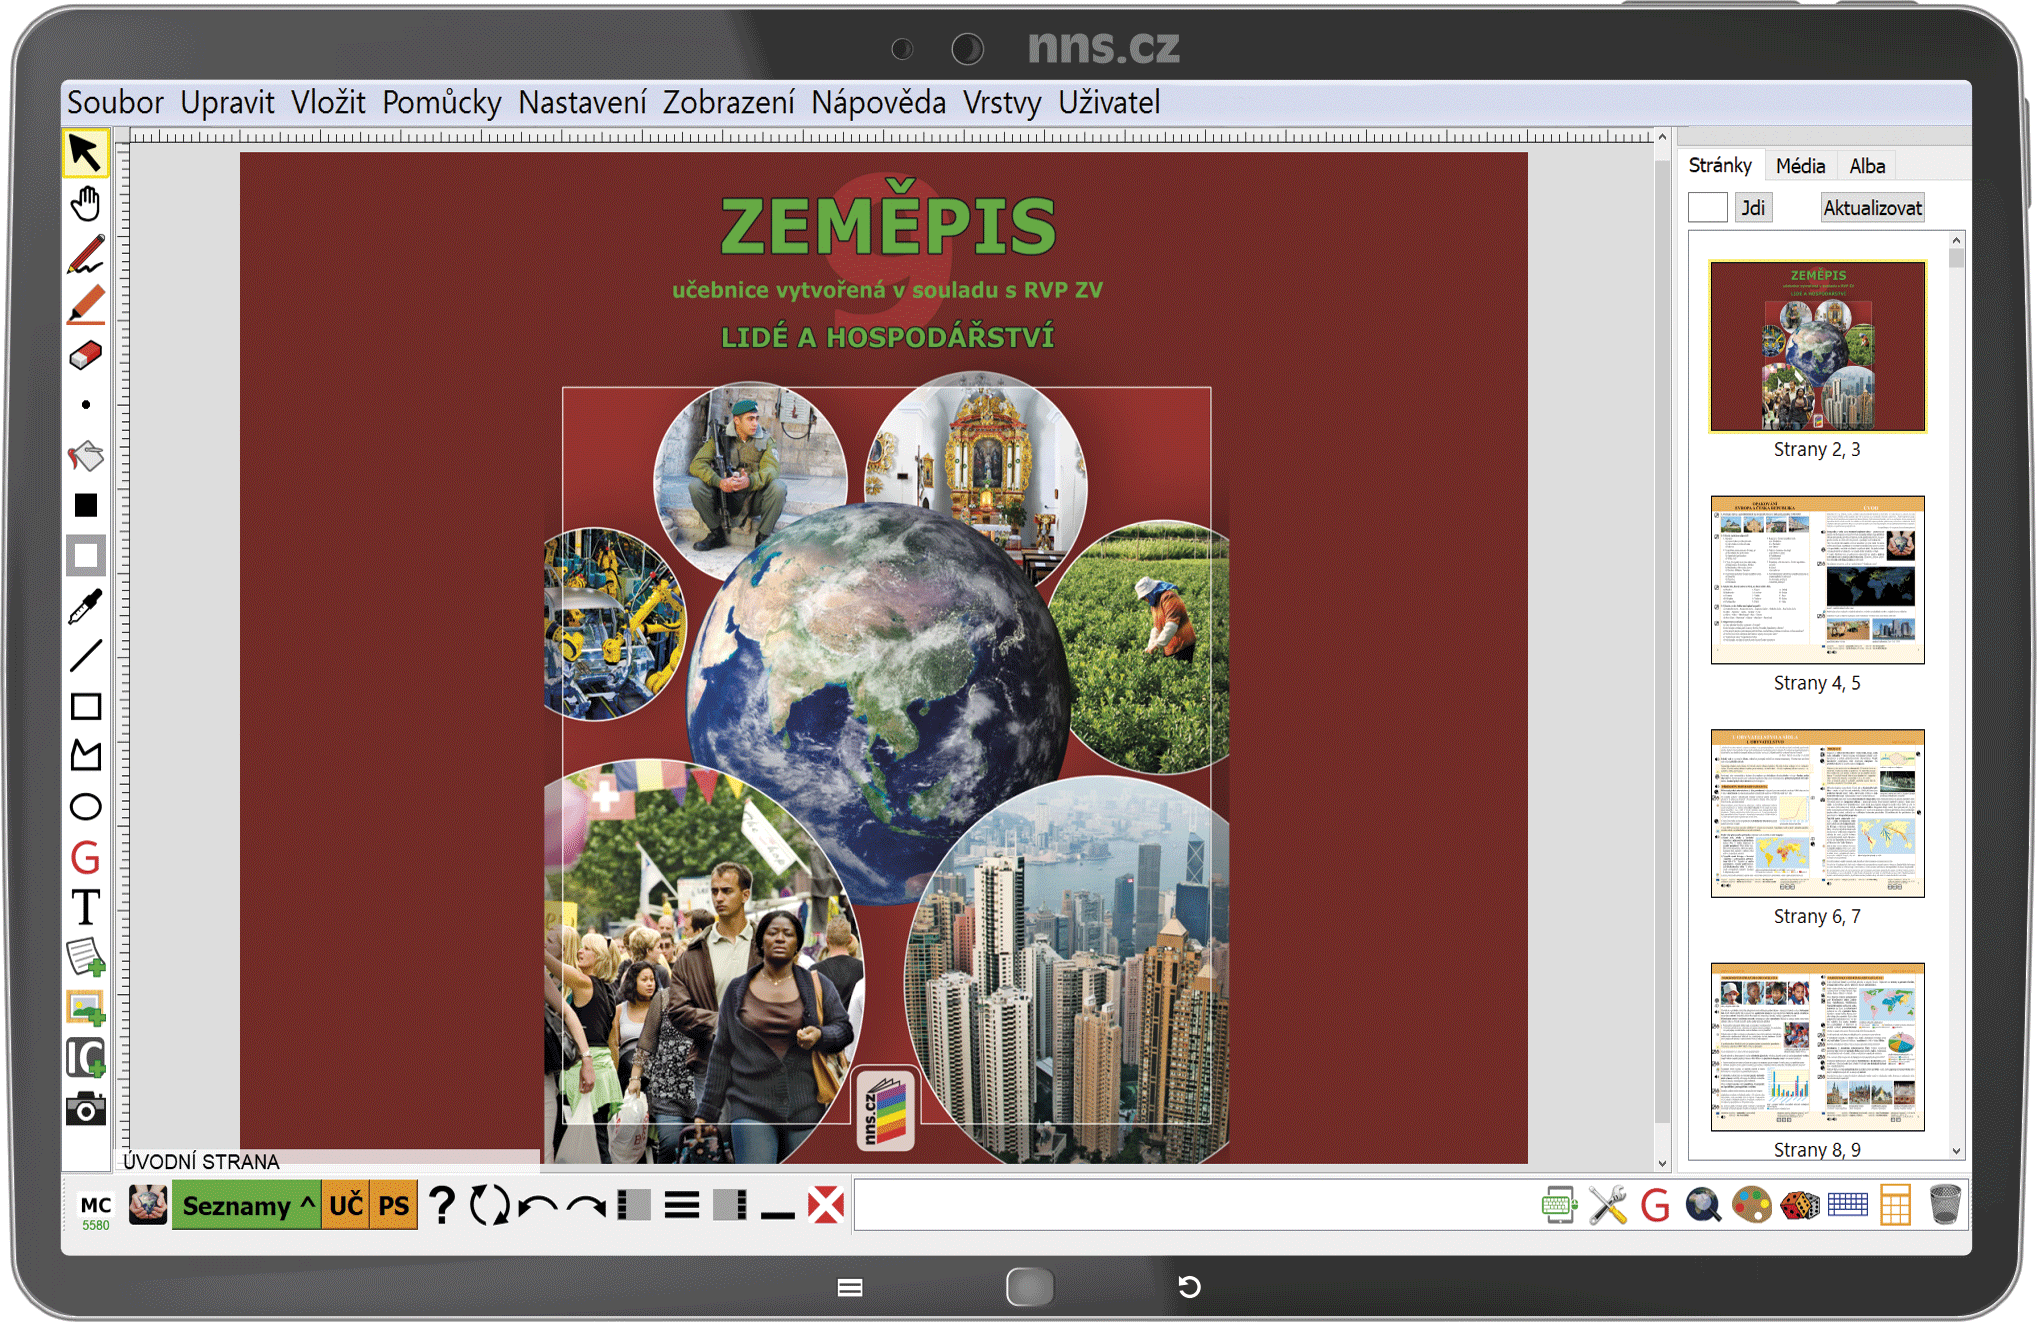Select the orange highlighter tool
2038x1322 pixels.
pyautogui.click(x=85, y=305)
